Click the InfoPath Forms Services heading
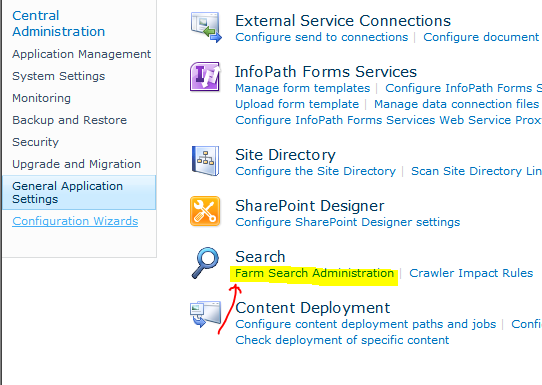The width and height of the screenshot is (542, 385). (x=326, y=72)
